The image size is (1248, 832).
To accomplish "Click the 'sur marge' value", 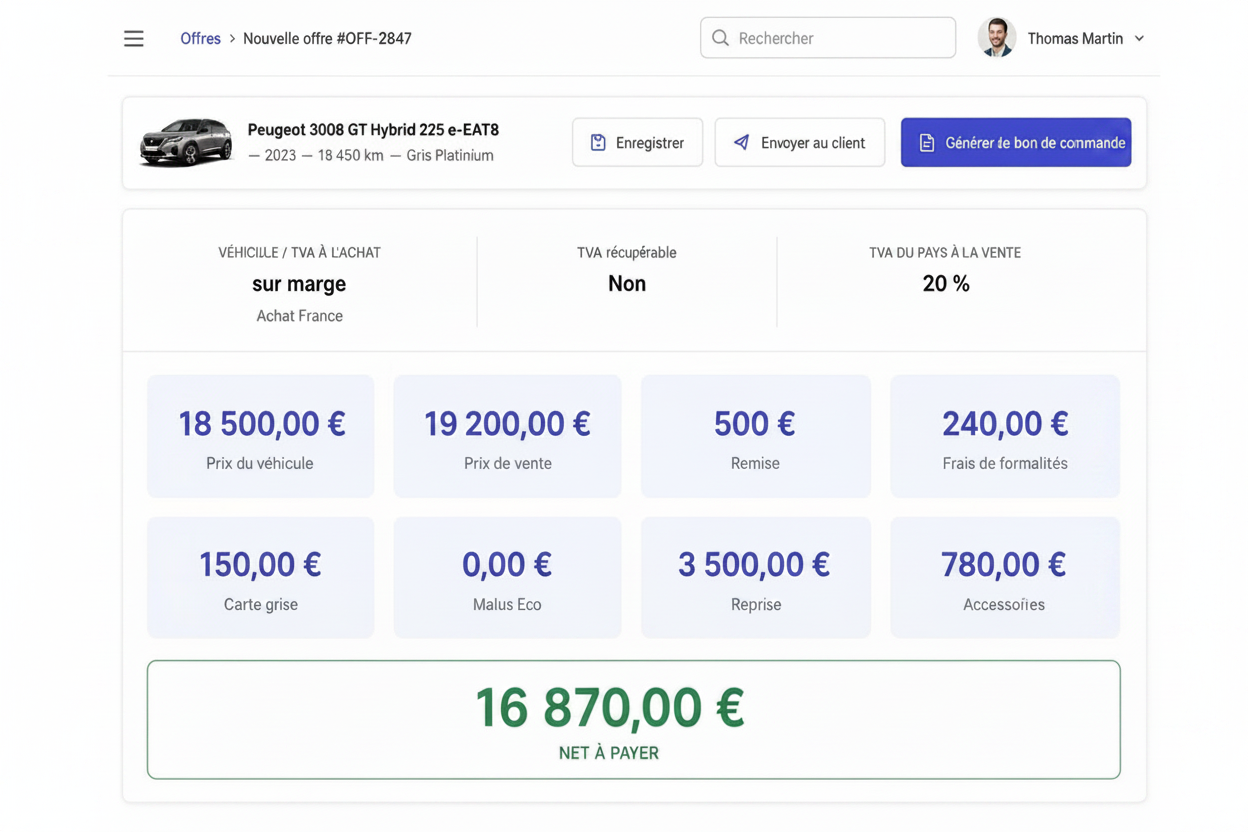I will point(299,284).
